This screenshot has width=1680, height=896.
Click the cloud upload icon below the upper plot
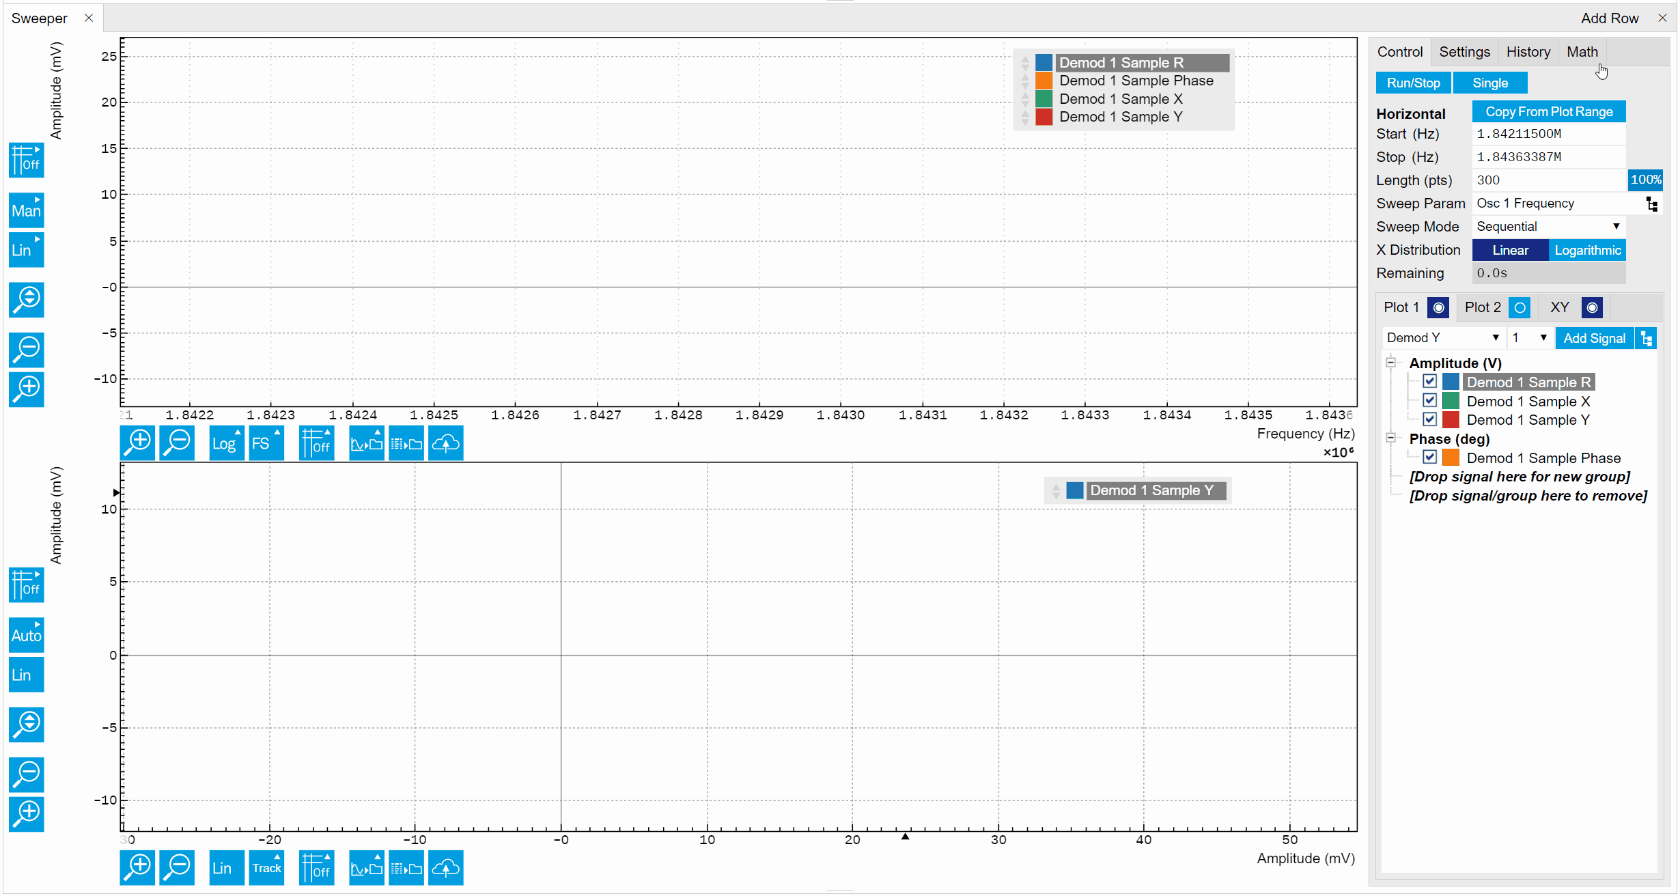[446, 442]
